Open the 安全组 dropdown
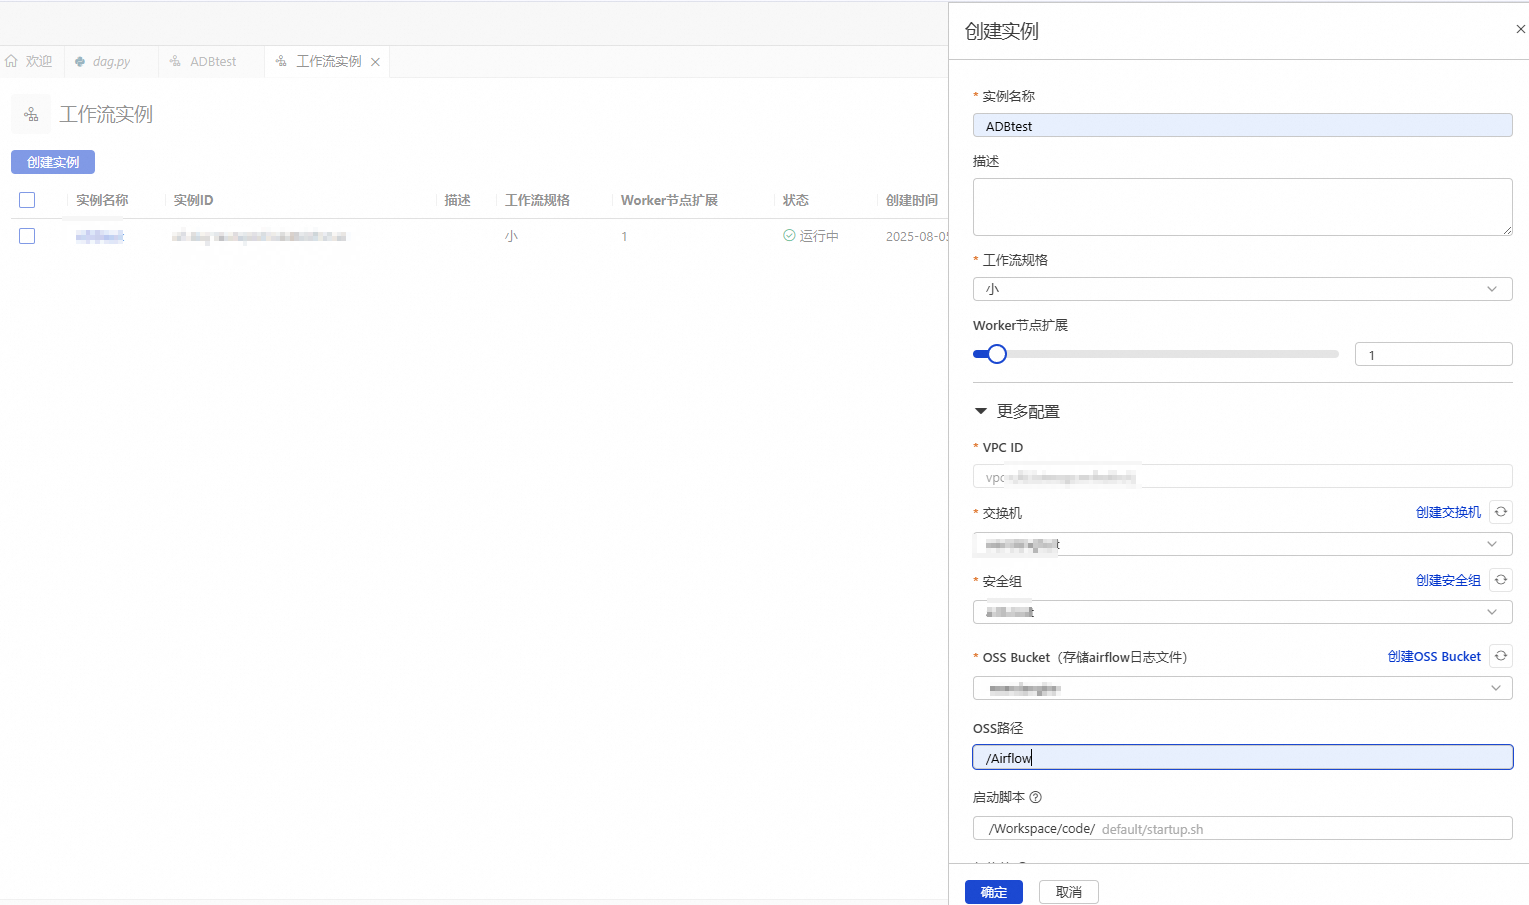Image resolution: width=1529 pixels, height=905 pixels. point(1242,612)
